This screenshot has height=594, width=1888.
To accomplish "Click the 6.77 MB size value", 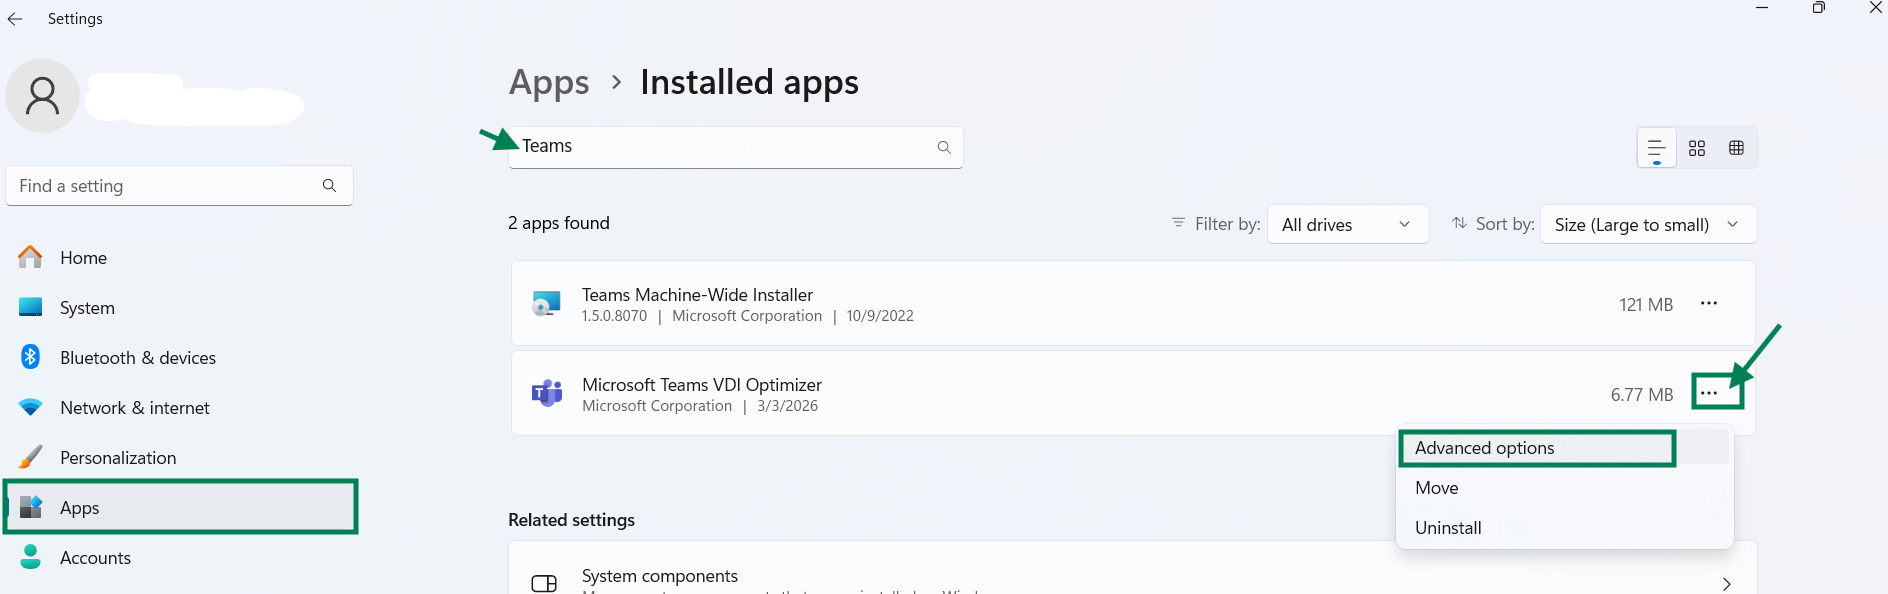I will click(1642, 395).
